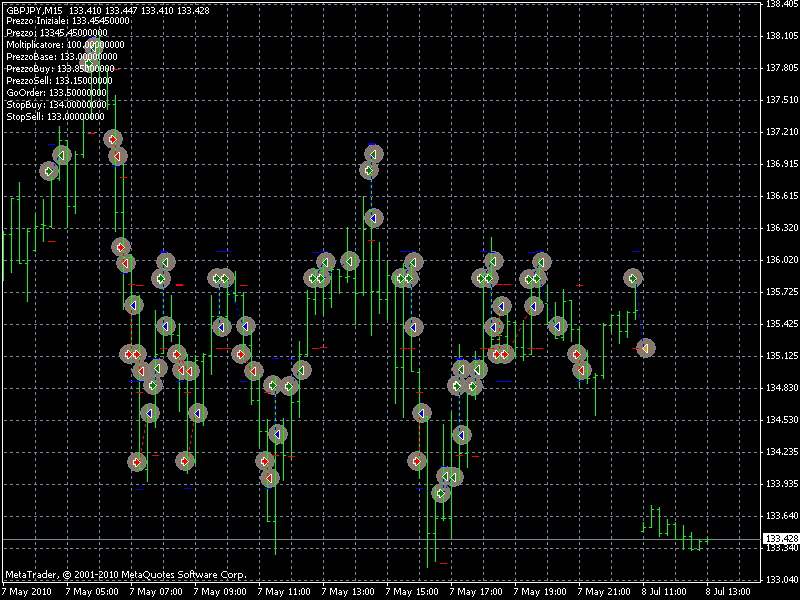Click the 8 Jul 11:00 time label
This screenshot has width=800, height=600.
point(665,592)
